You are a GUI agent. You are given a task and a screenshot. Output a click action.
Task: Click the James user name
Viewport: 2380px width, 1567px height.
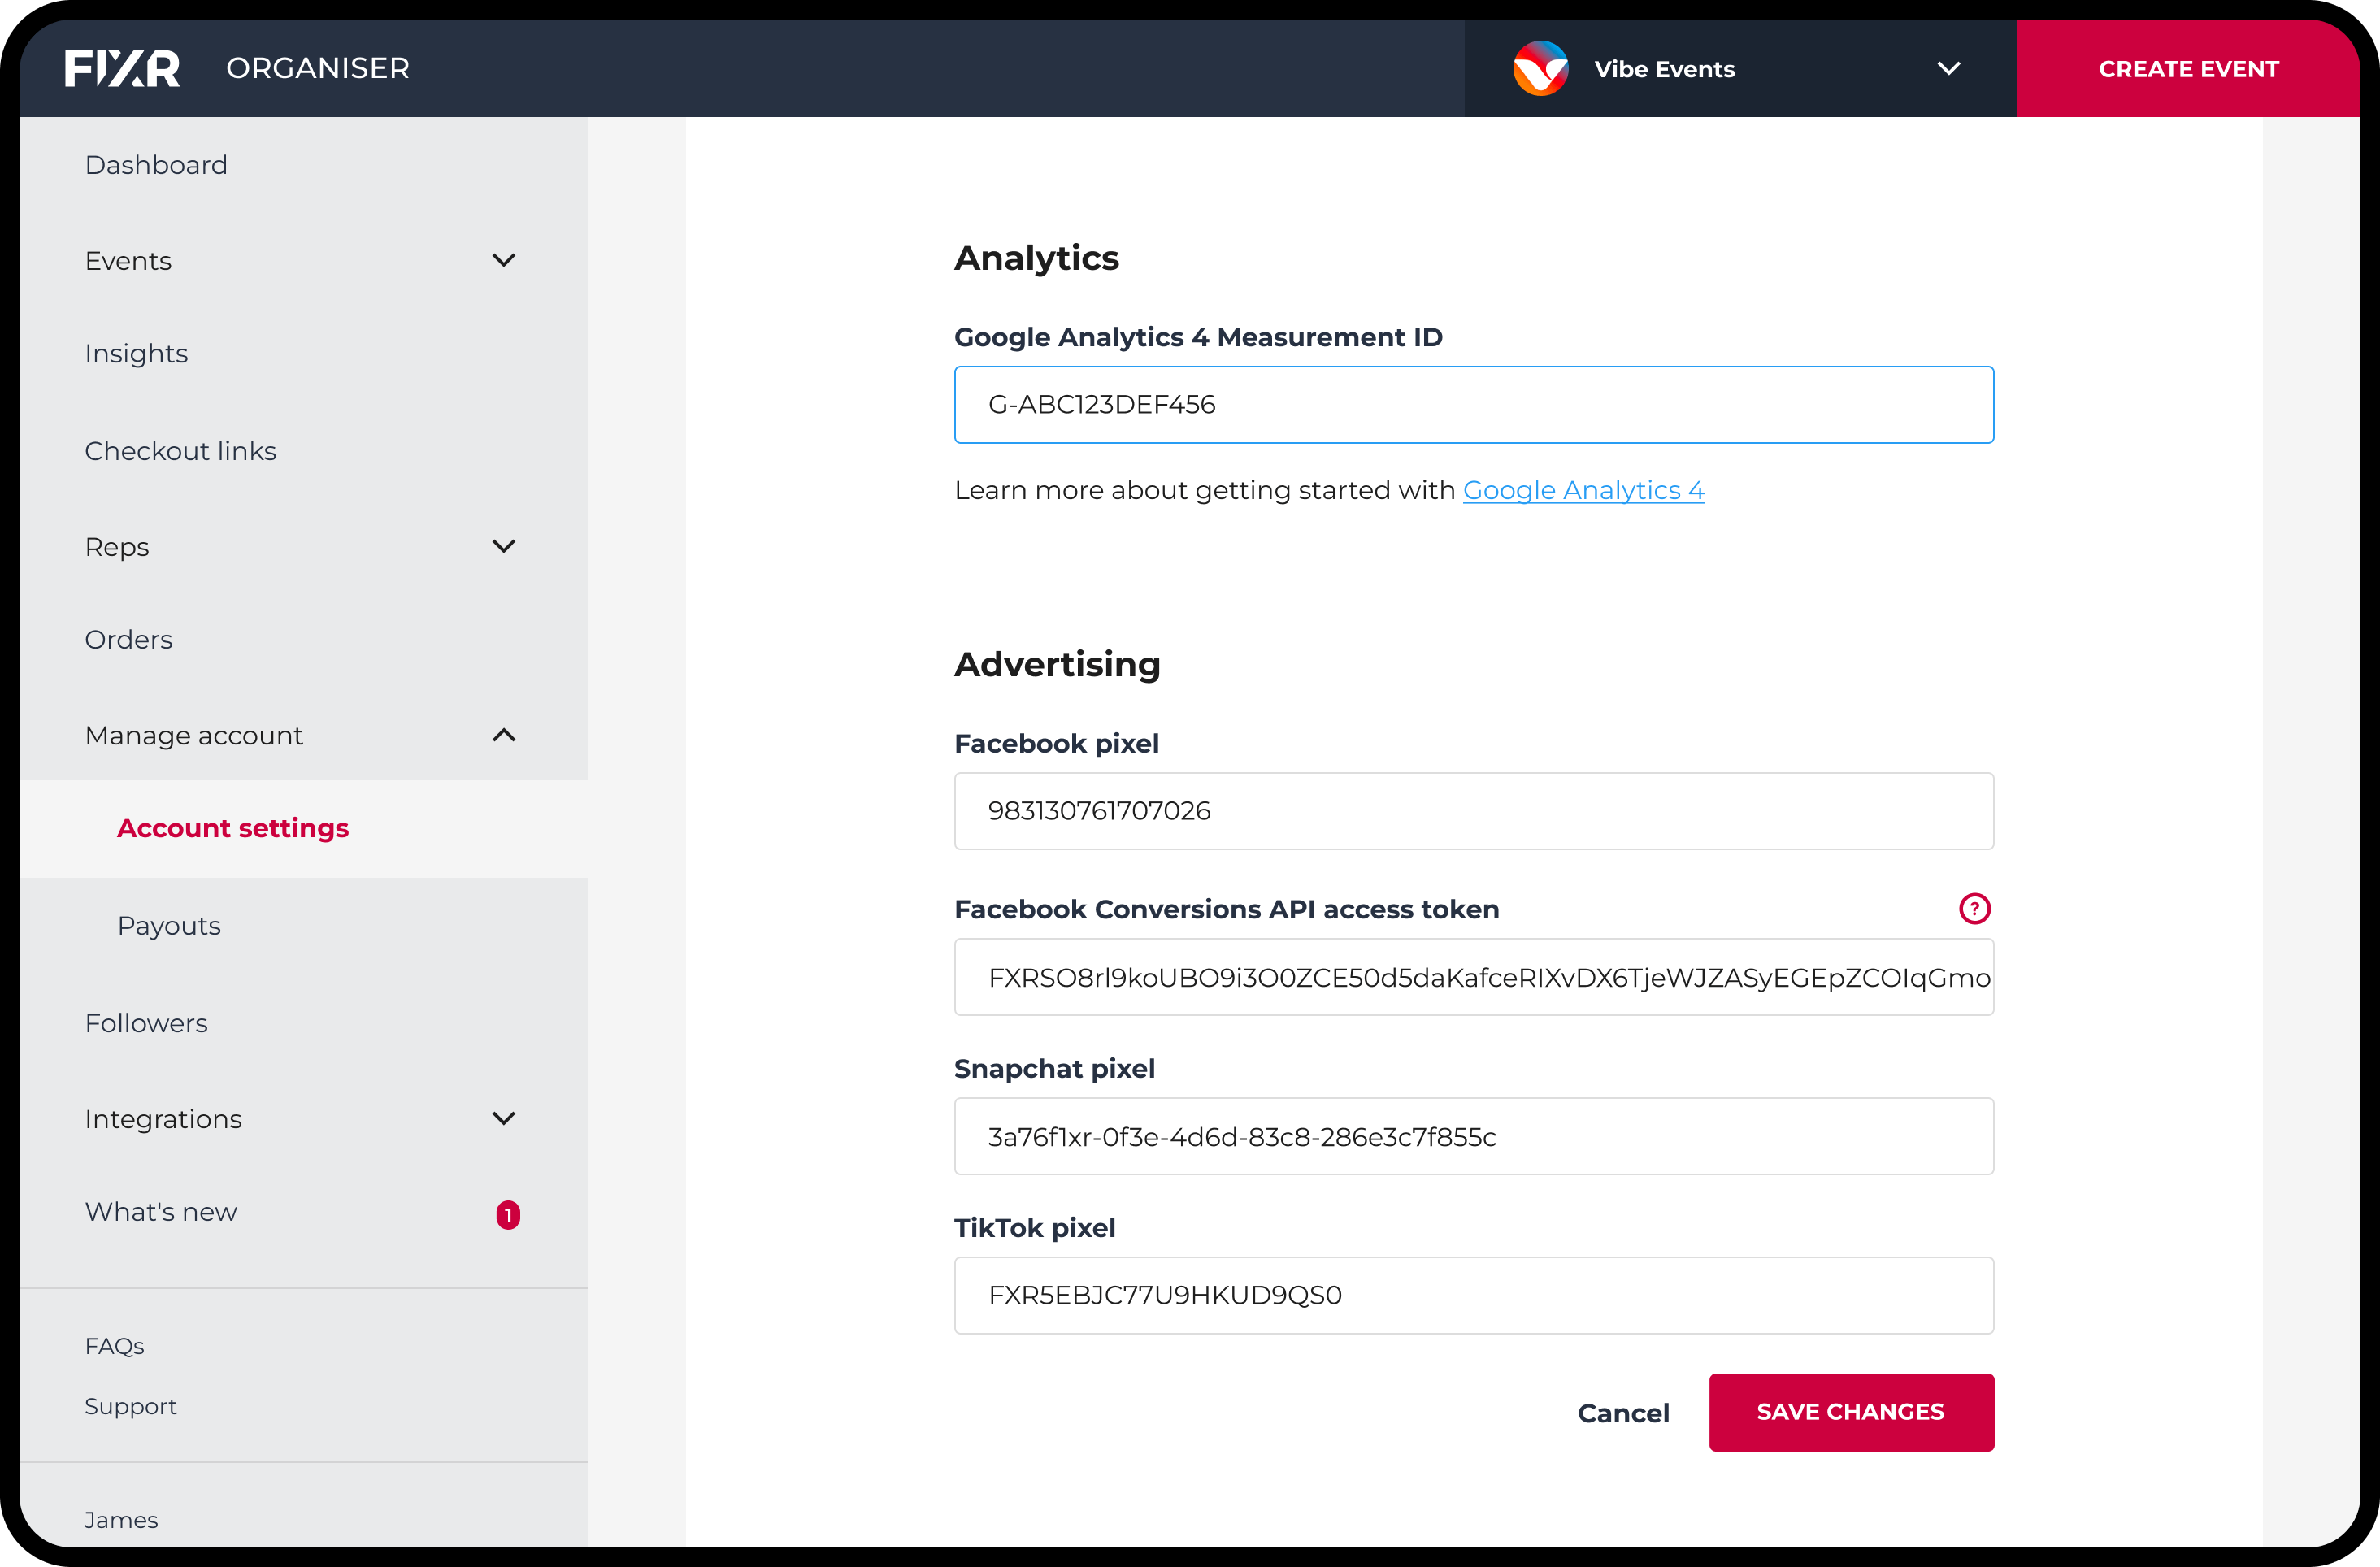(121, 1520)
